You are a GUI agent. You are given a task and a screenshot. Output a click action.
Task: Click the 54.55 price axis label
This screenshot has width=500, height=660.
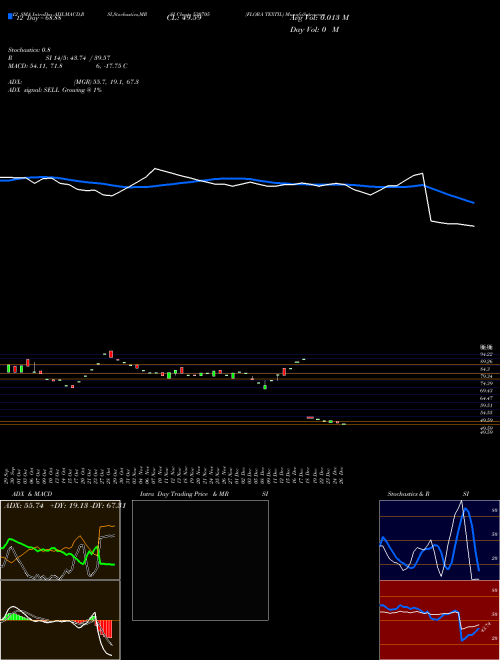tap(486, 412)
